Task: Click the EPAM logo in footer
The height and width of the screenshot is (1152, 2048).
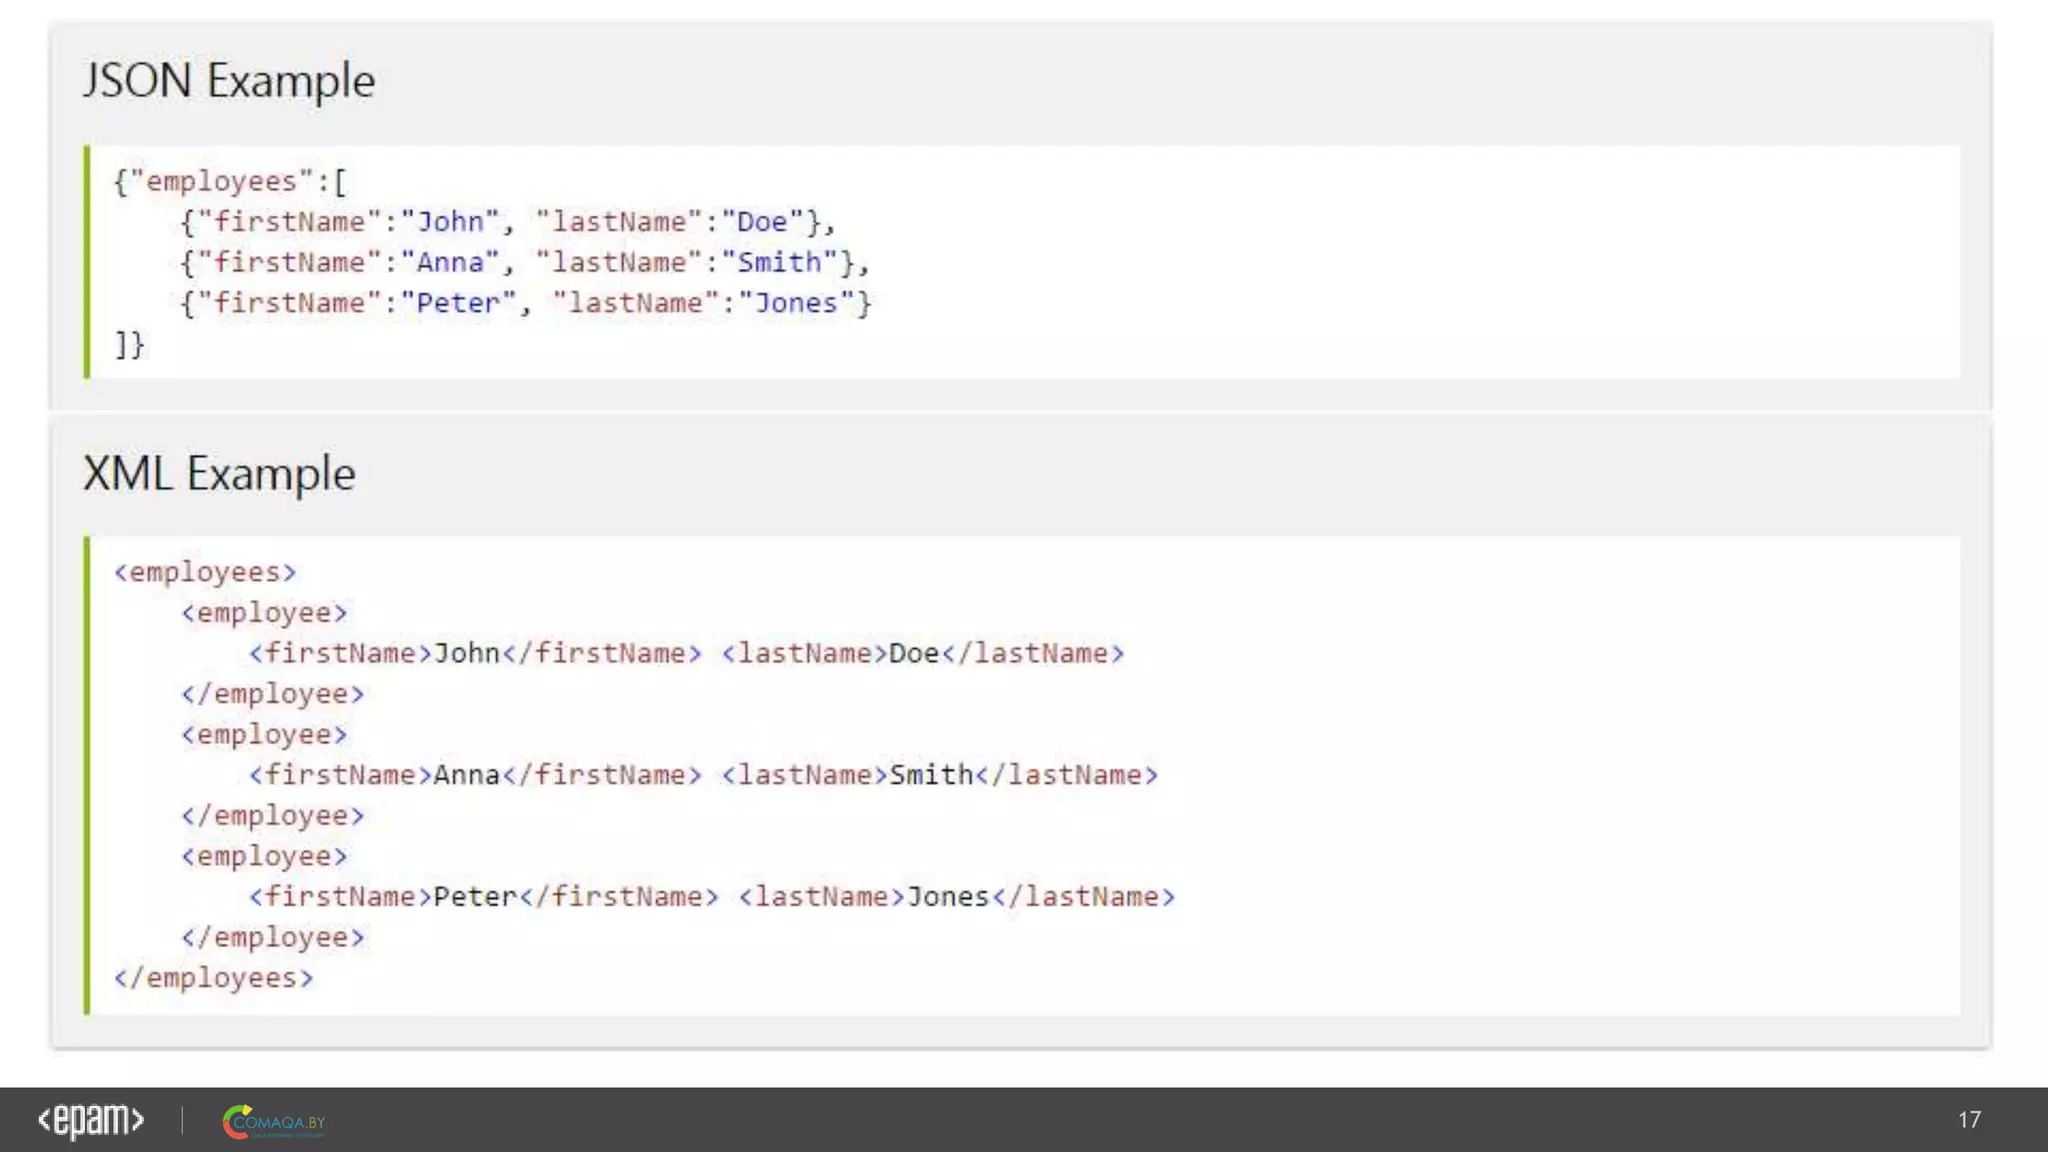Action: [x=90, y=1120]
